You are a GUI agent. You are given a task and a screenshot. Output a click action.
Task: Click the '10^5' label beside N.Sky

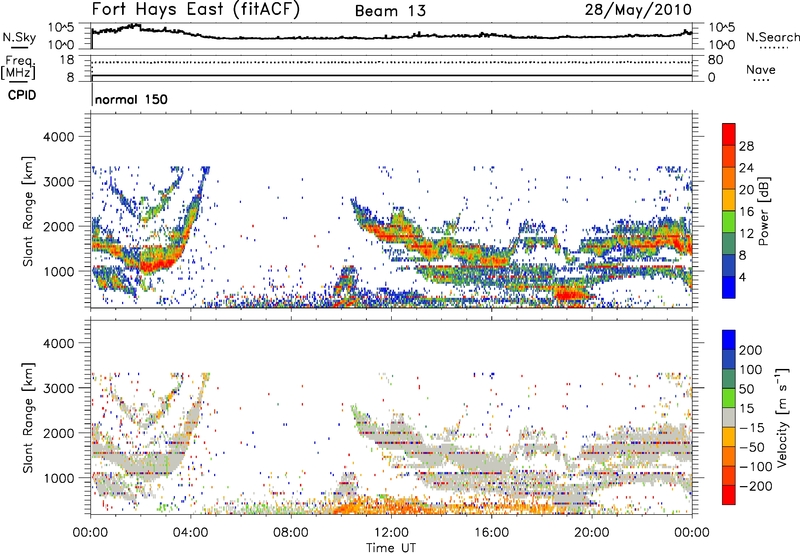click(61, 28)
